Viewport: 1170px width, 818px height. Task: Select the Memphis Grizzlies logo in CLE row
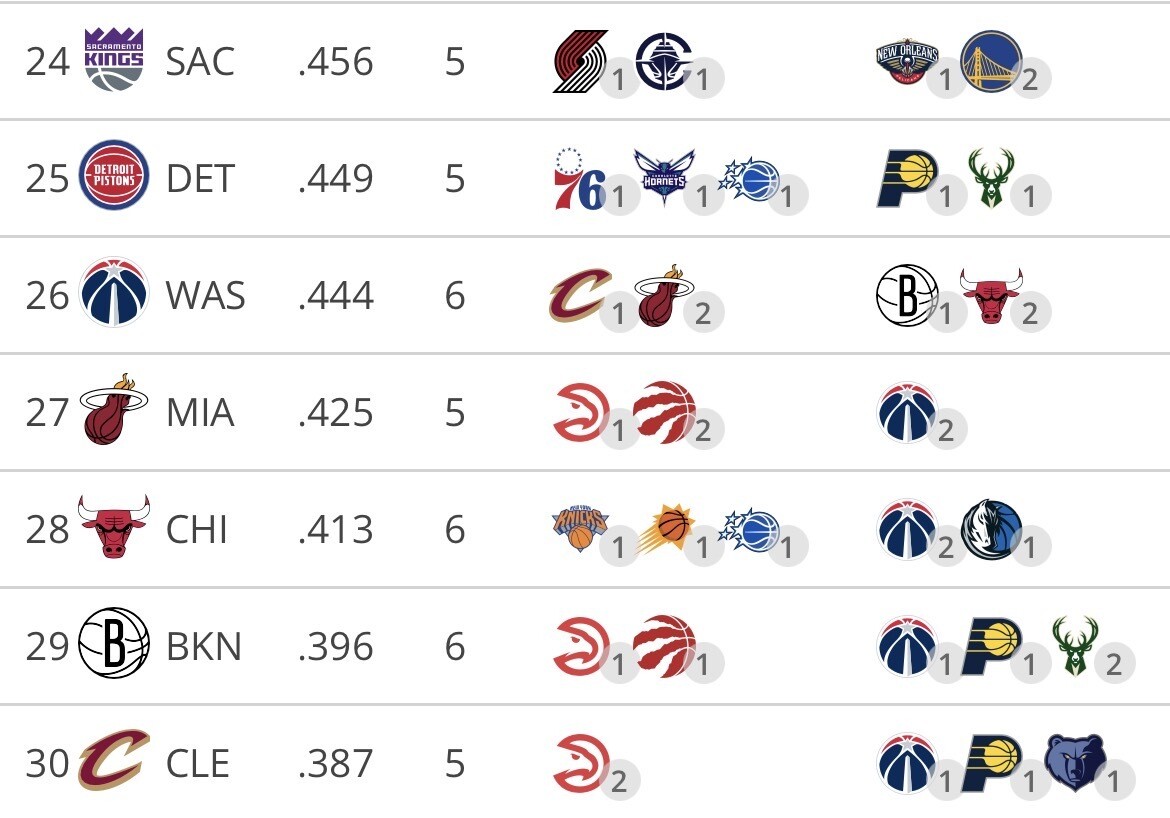tap(1075, 763)
